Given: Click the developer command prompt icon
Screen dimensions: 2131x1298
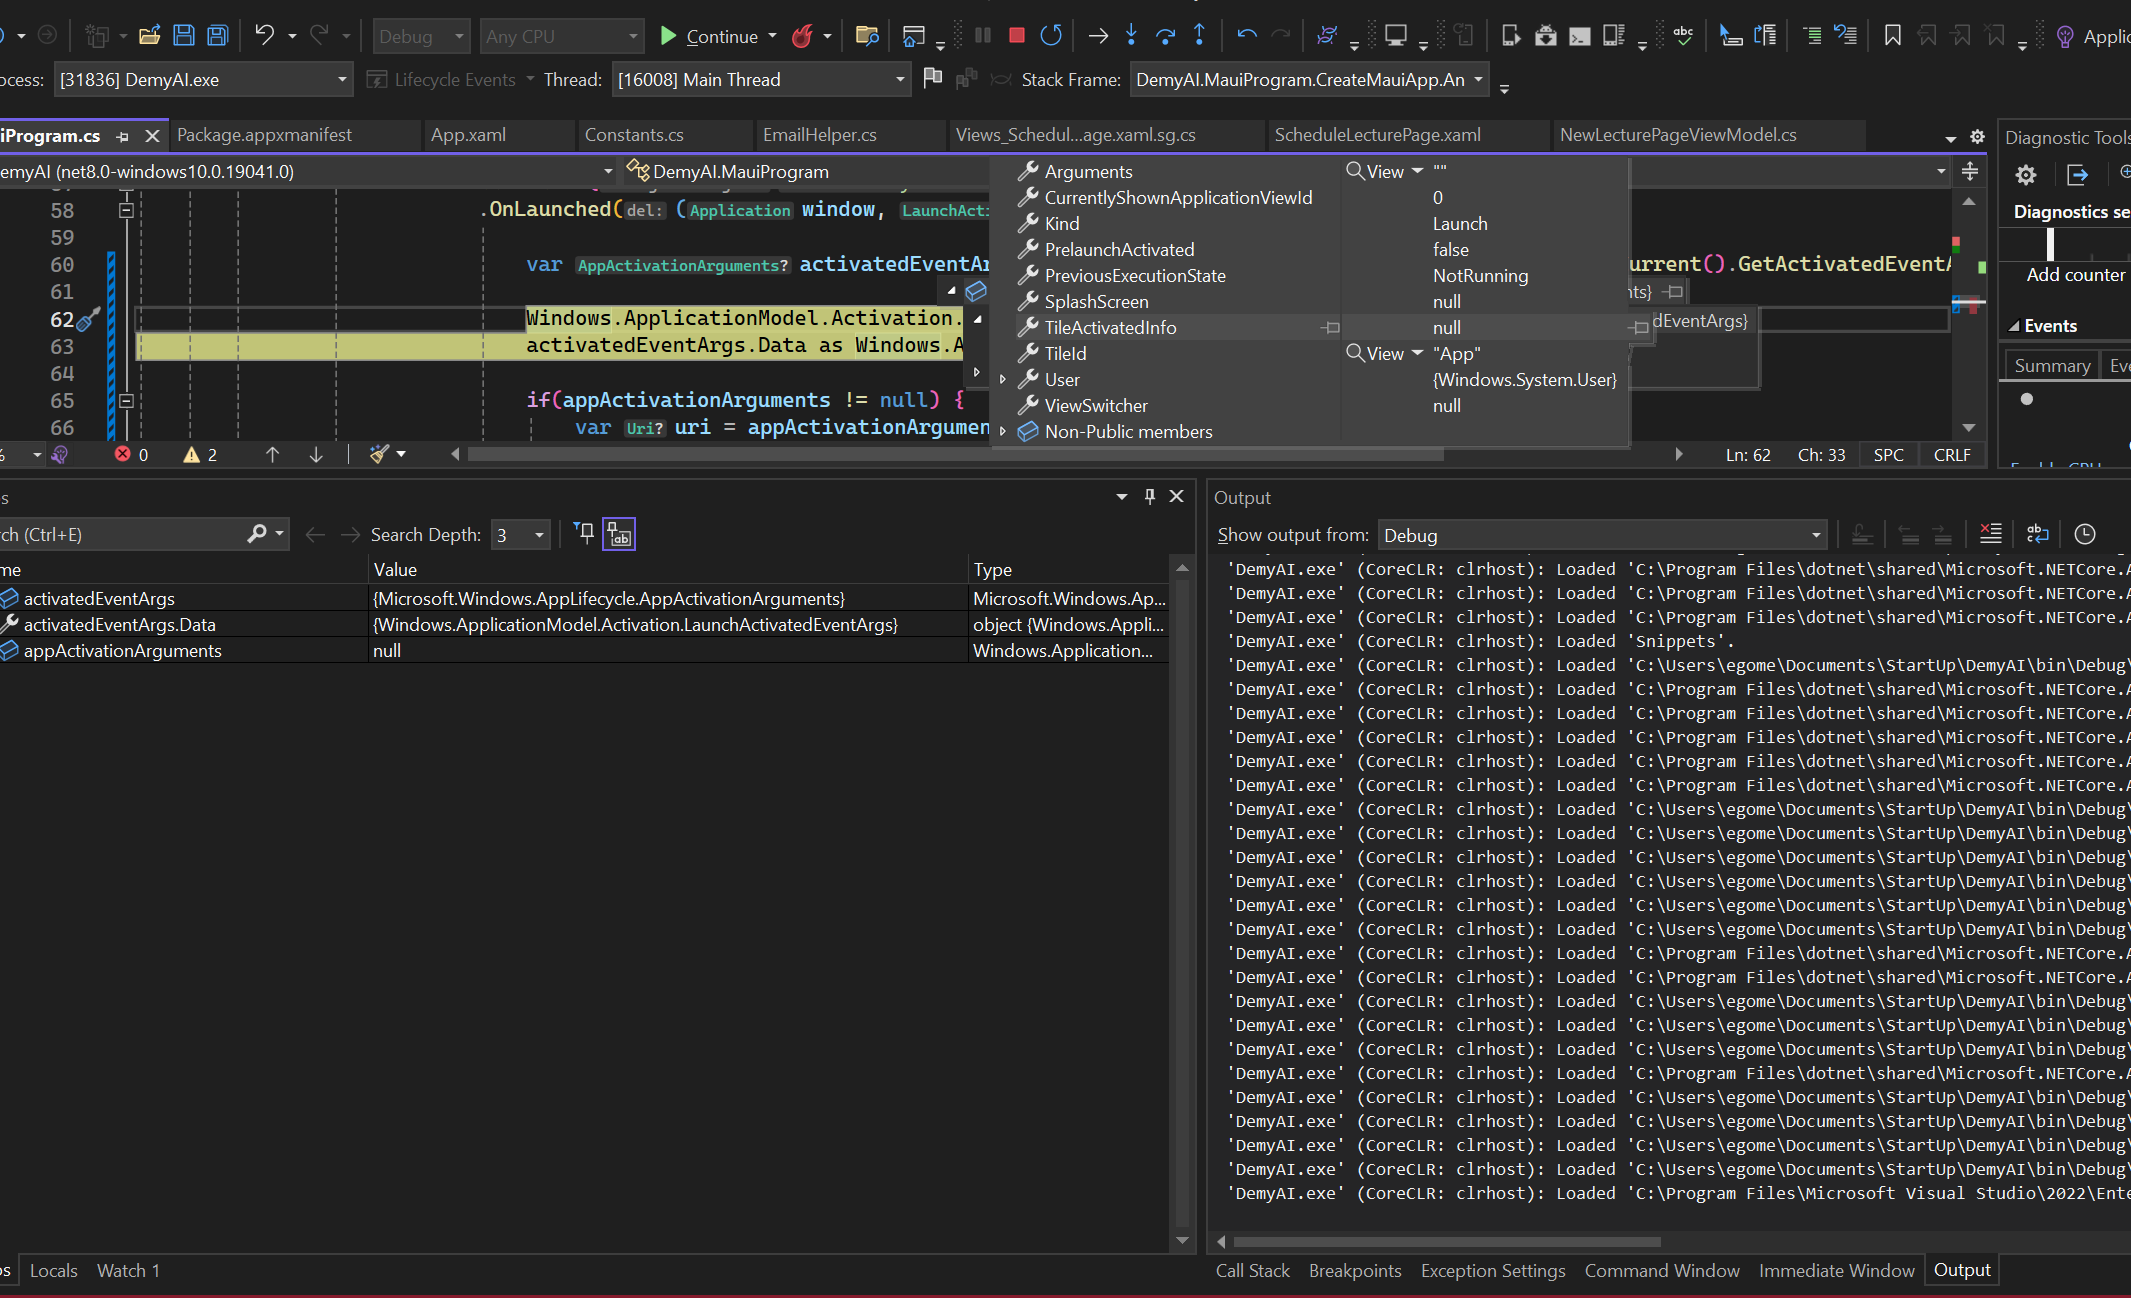Looking at the screenshot, I should point(1580,37).
